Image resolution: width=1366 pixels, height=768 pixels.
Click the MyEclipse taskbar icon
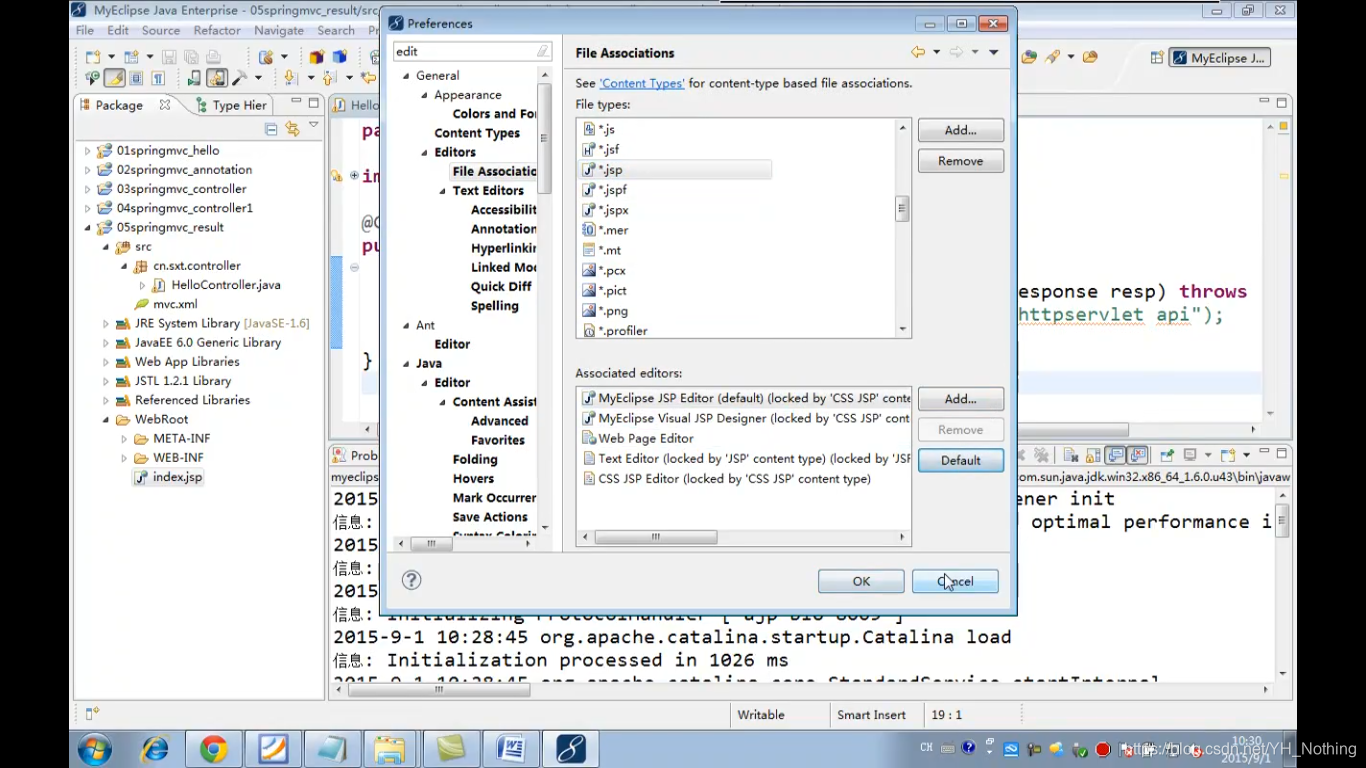(x=571, y=749)
